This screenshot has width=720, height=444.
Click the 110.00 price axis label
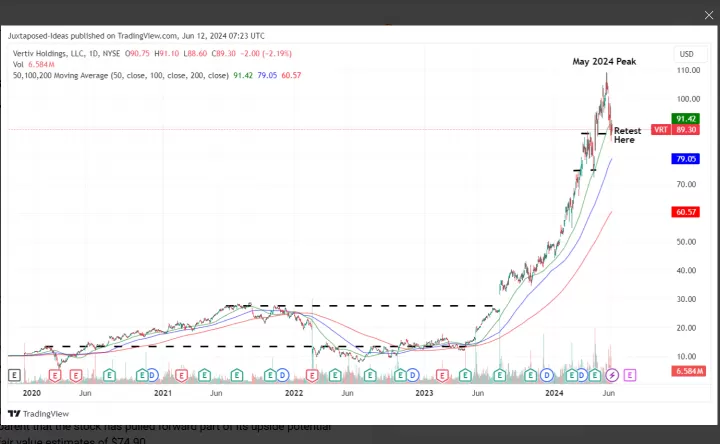pyautogui.click(x=686, y=71)
